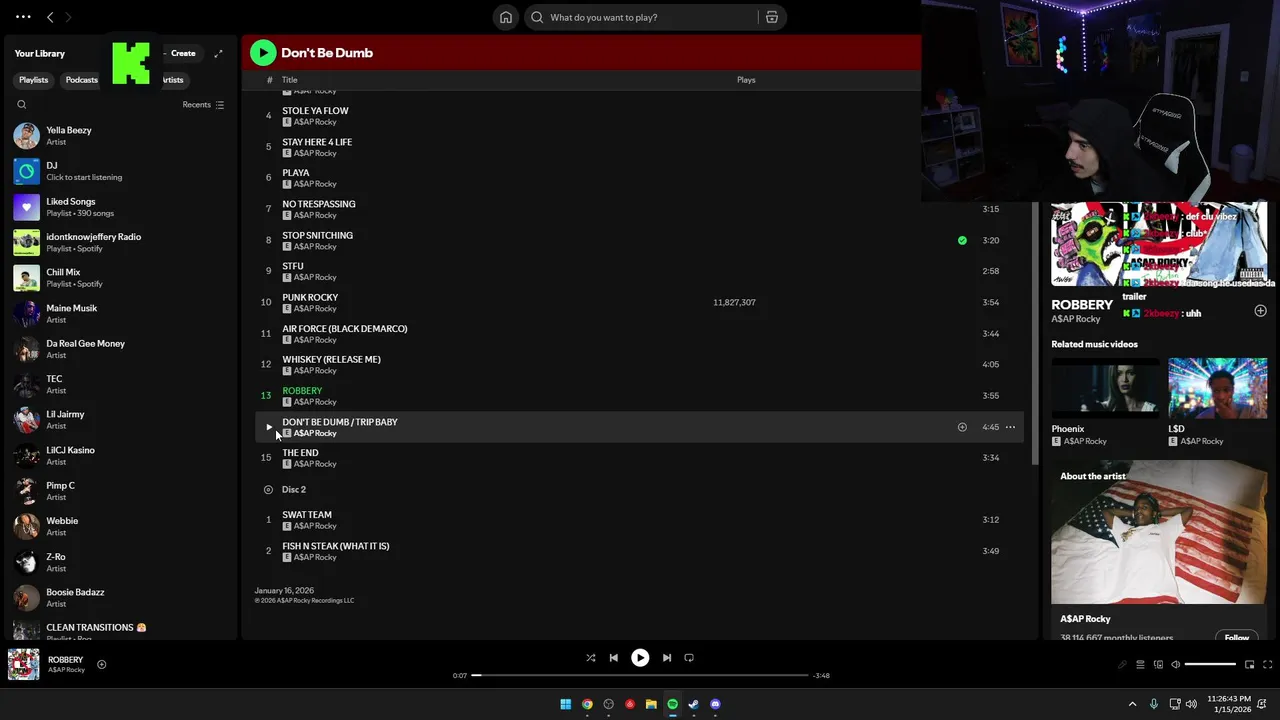
Task: Show lyrics with the microphone icon
Action: coord(1122,665)
